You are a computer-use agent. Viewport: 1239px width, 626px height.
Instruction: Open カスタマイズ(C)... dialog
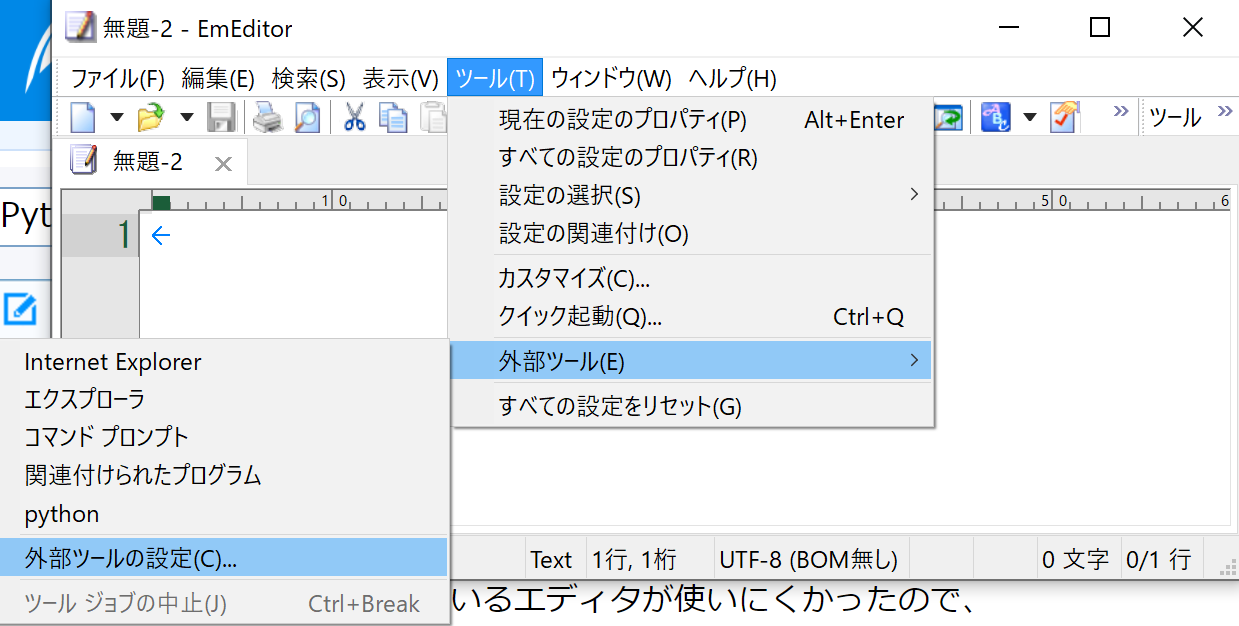(x=692, y=278)
